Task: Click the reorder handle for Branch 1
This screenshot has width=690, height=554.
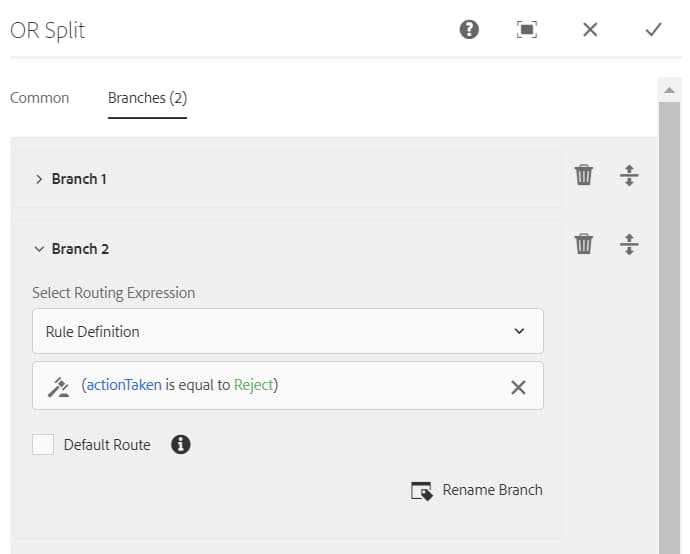Action: coord(629,176)
